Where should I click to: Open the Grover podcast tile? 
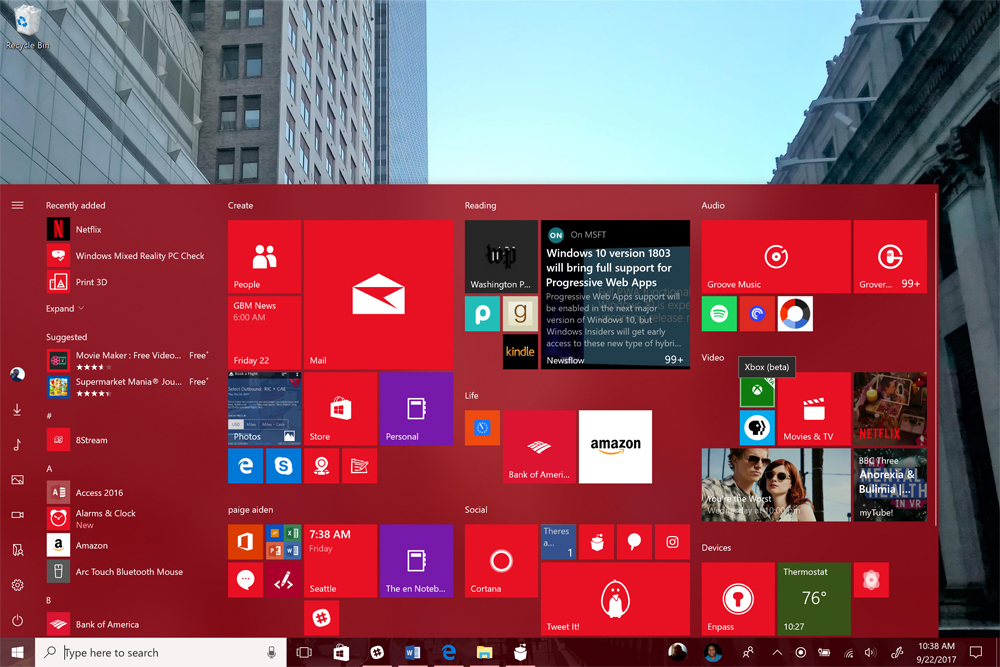coord(890,256)
